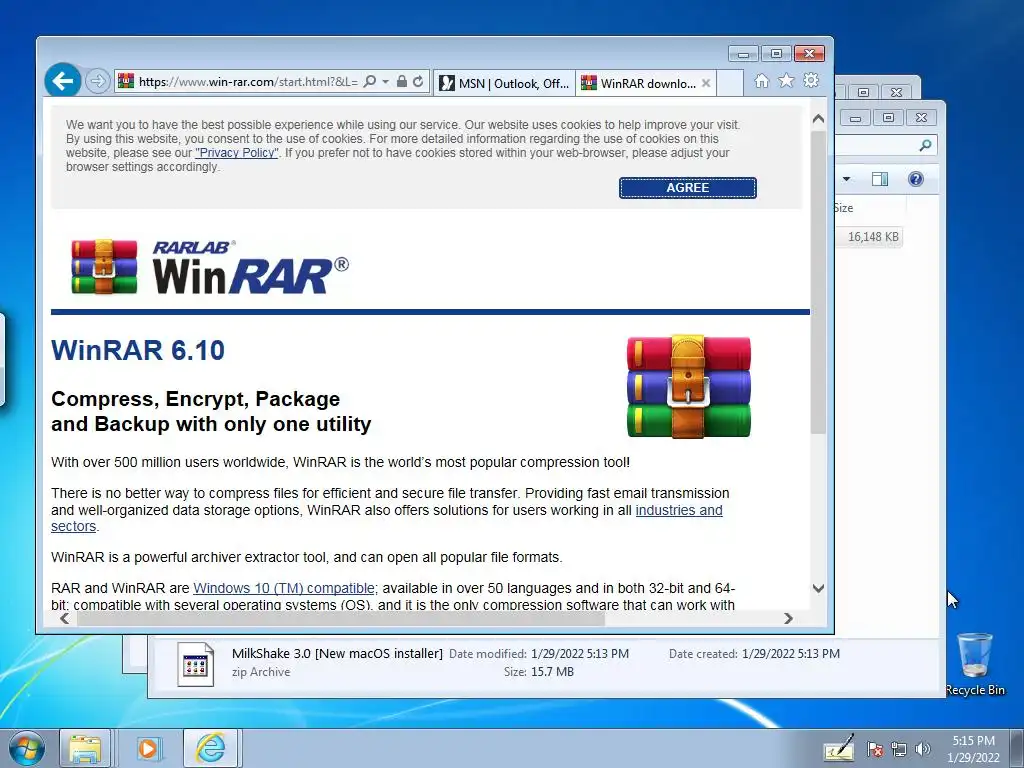This screenshot has width=1024, height=768.
Task: Minimize the Internet Explorer window
Action: [x=743, y=54]
